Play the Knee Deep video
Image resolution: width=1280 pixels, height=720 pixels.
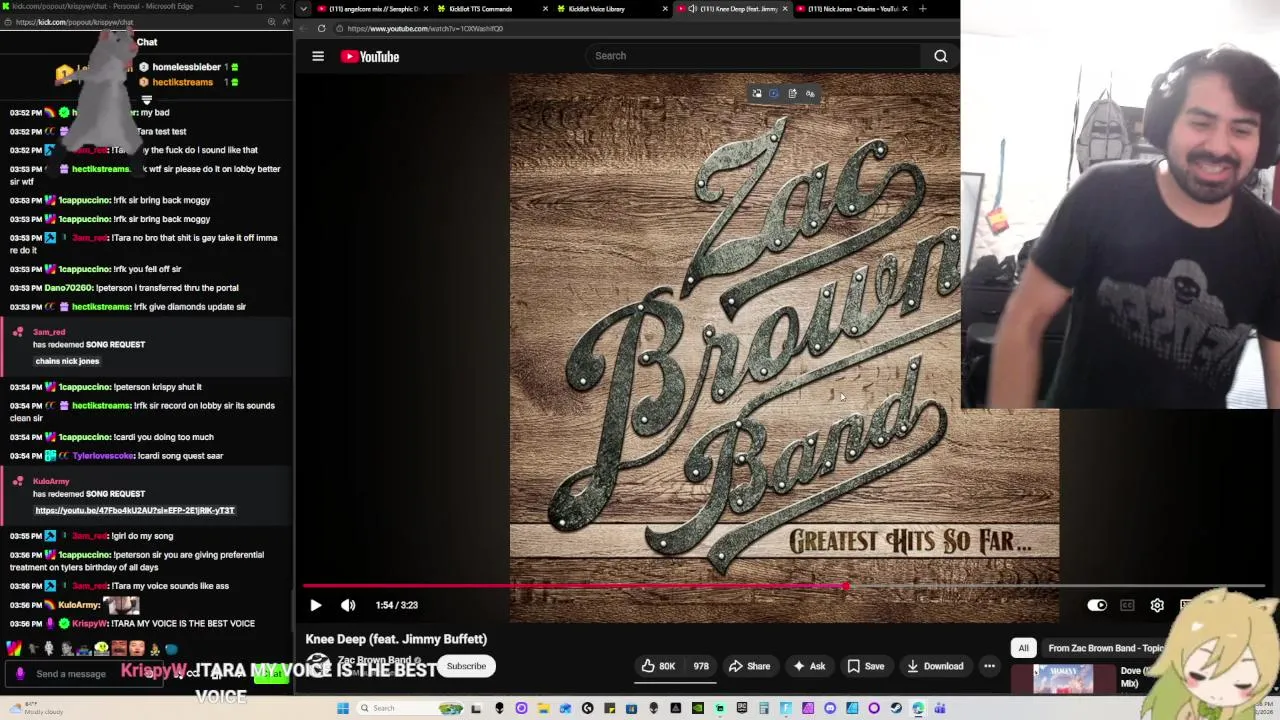pyautogui.click(x=316, y=605)
